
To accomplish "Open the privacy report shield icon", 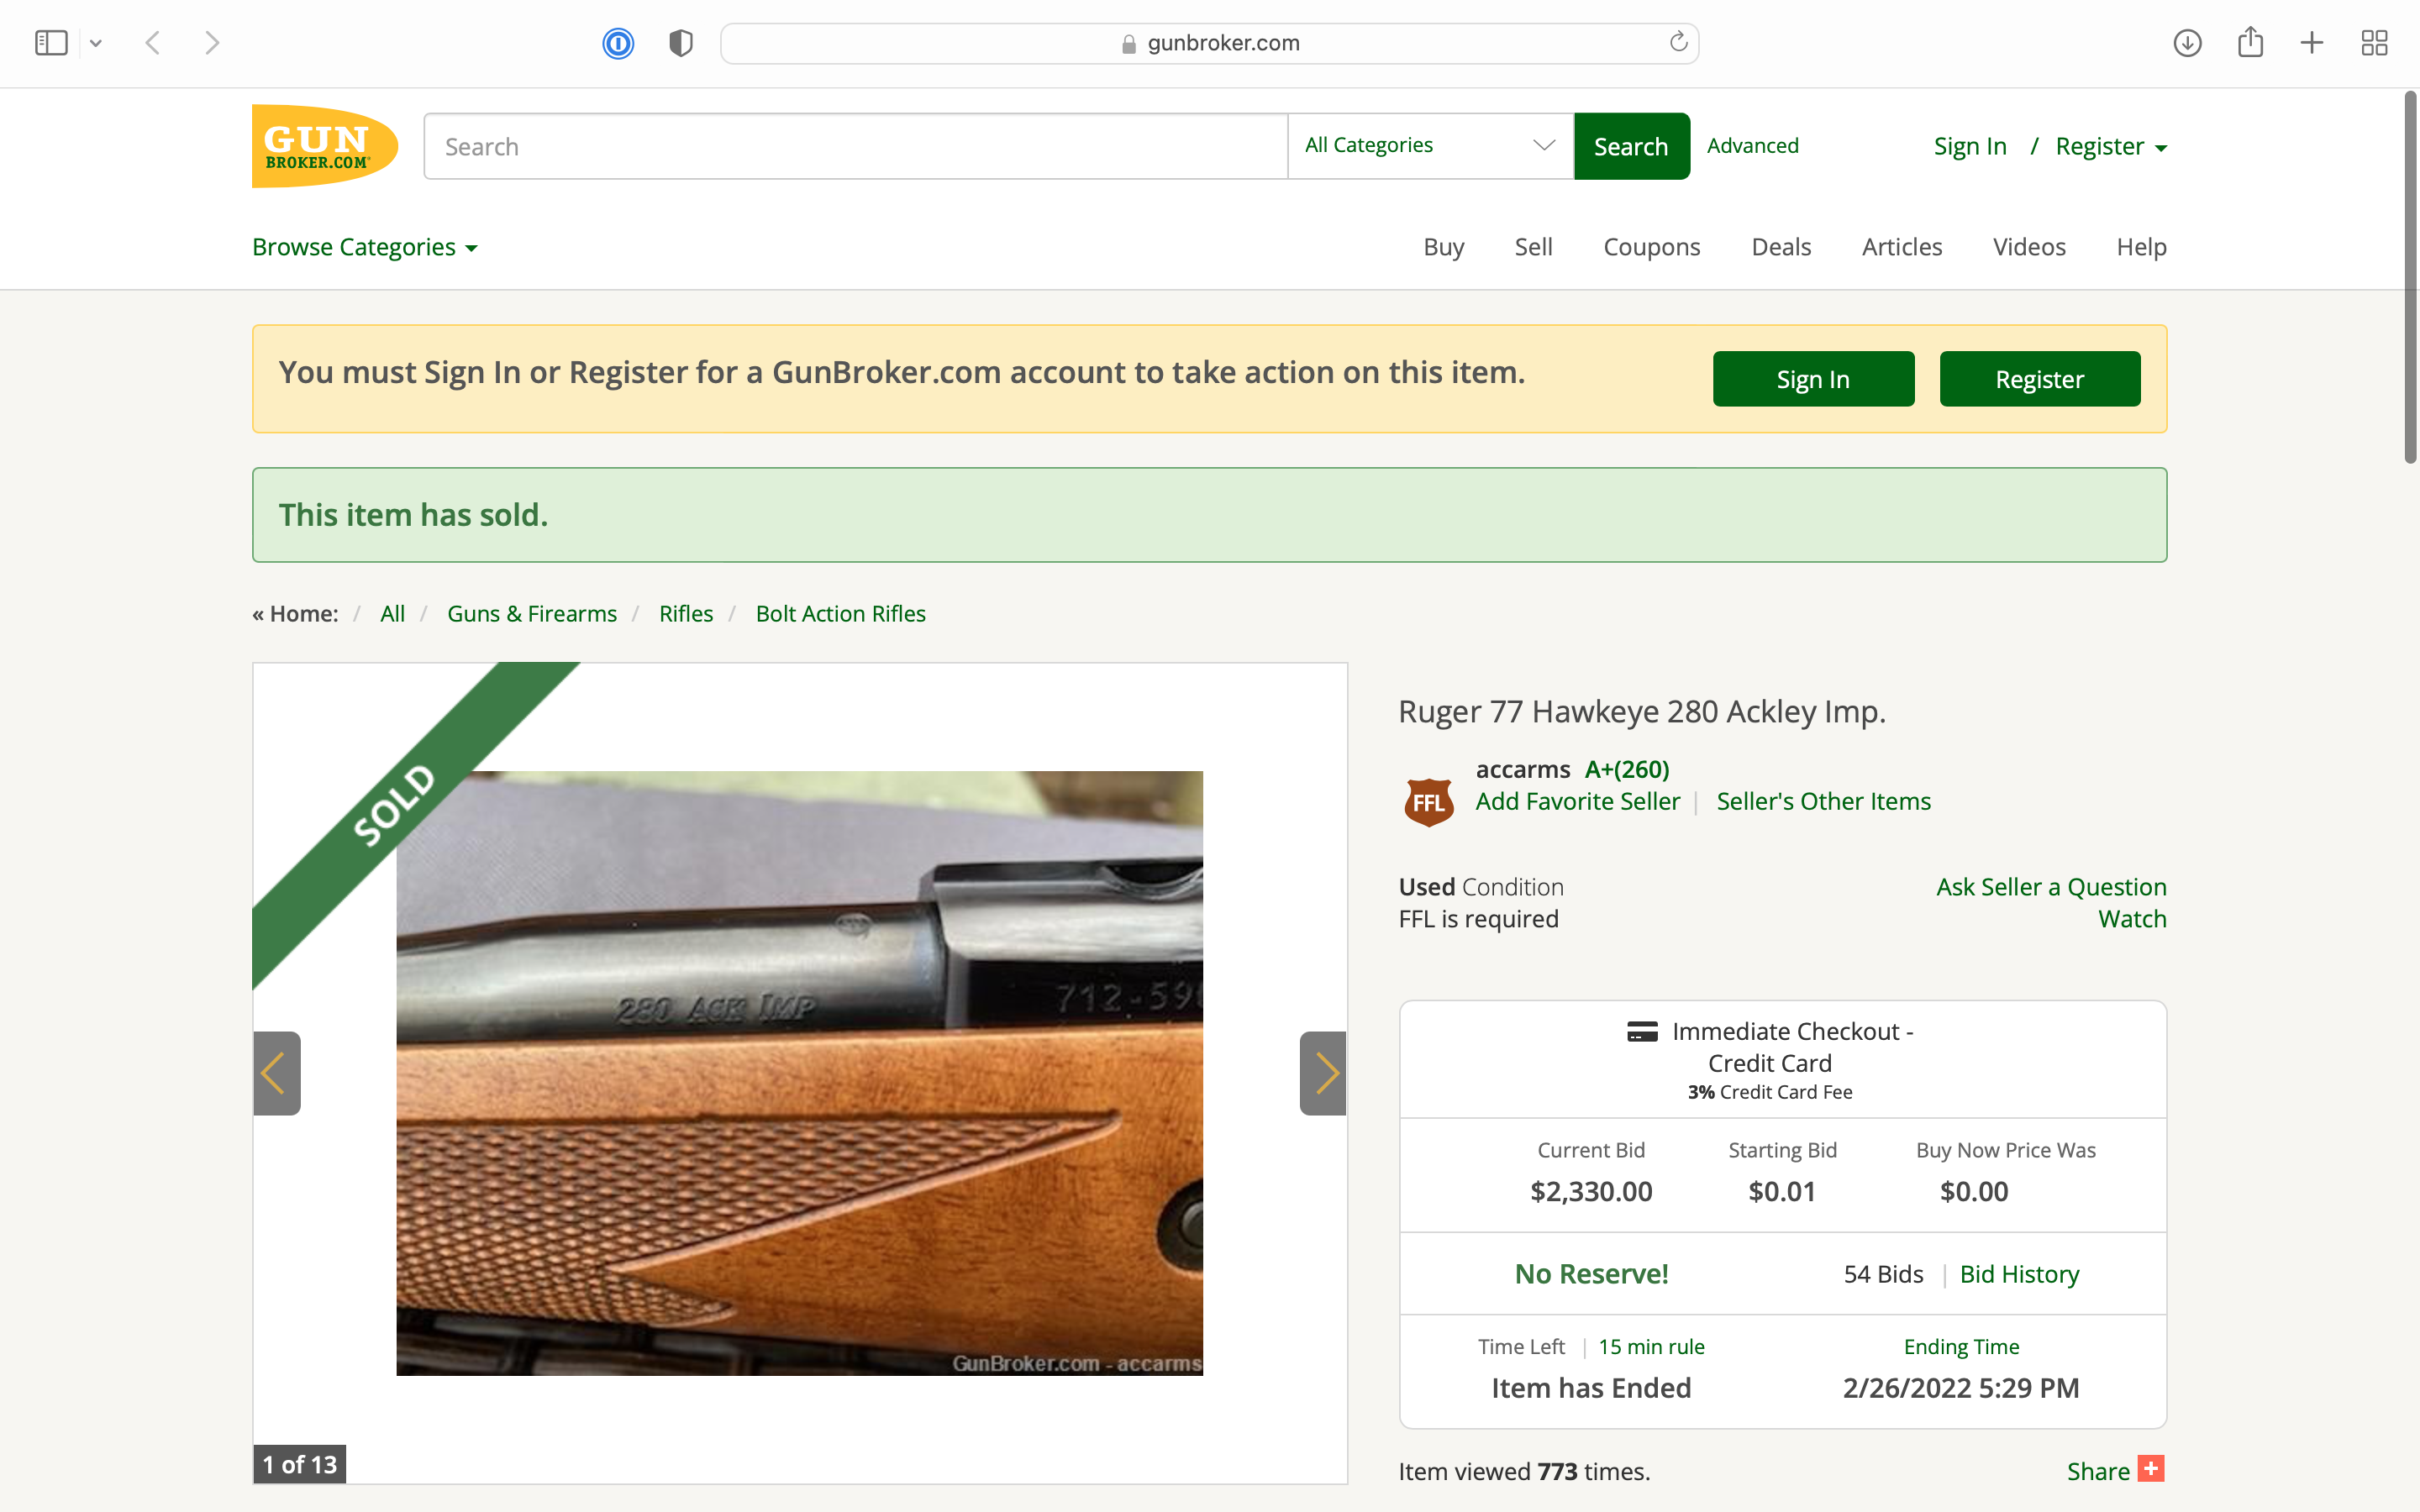I will (681, 43).
